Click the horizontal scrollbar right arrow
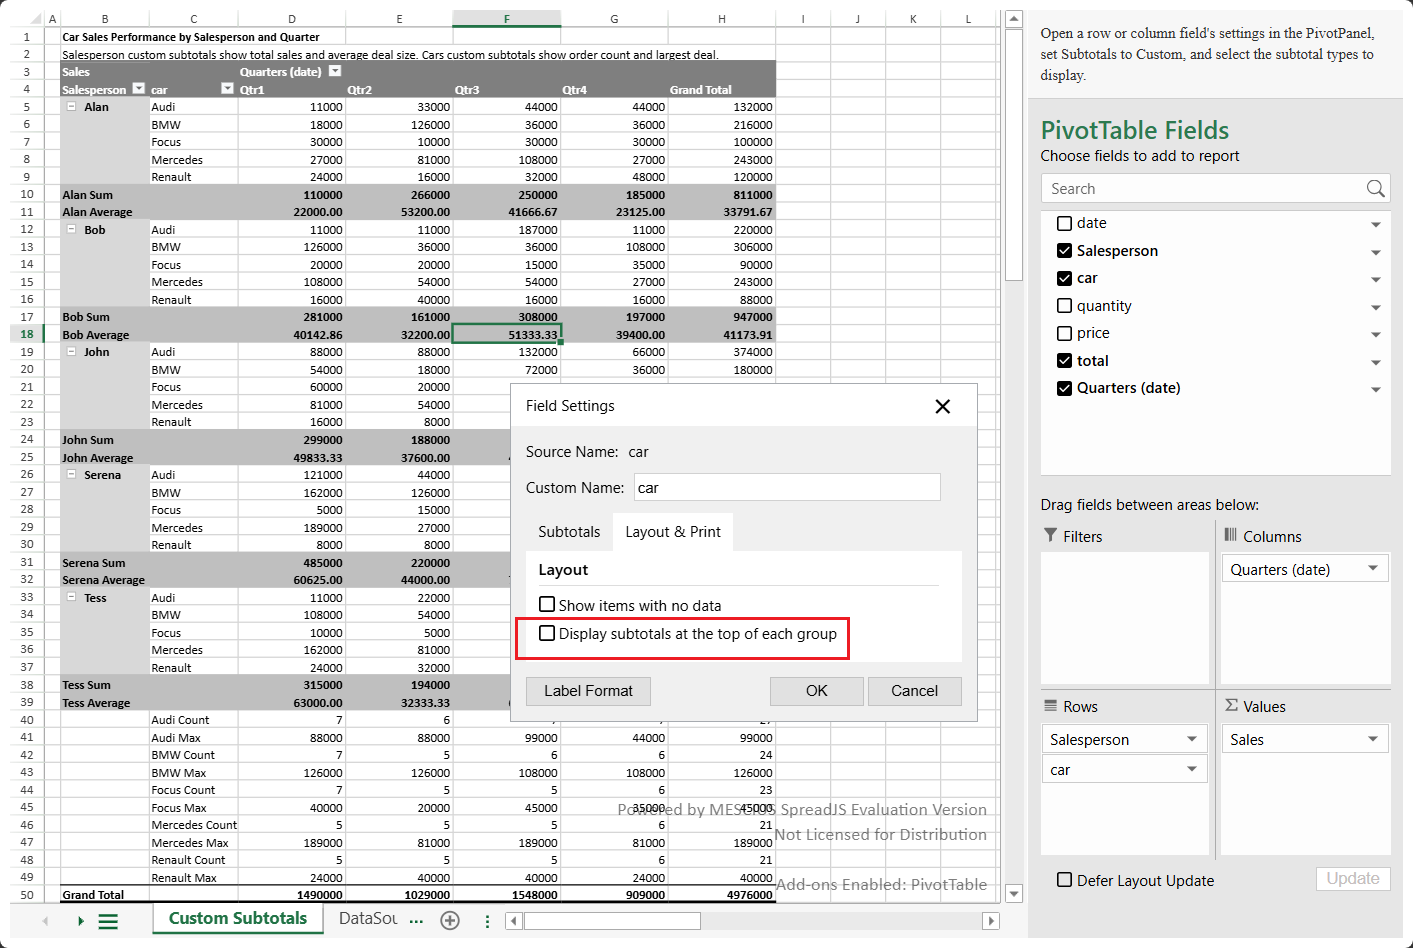Screen dimensions: 1413x948 click(x=991, y=921)
